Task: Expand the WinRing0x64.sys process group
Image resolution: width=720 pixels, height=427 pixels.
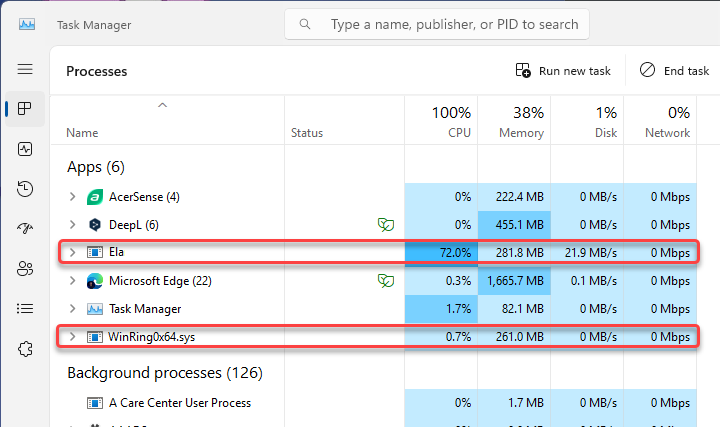Action: (73, 337)
